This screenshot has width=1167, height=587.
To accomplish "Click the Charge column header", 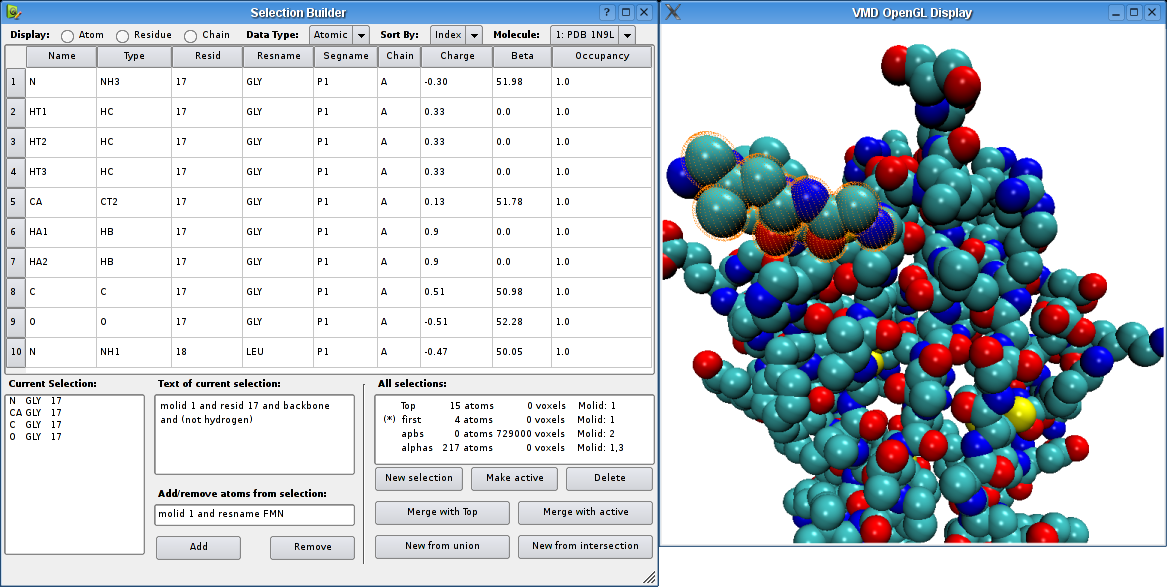I will tap(456, 56).
